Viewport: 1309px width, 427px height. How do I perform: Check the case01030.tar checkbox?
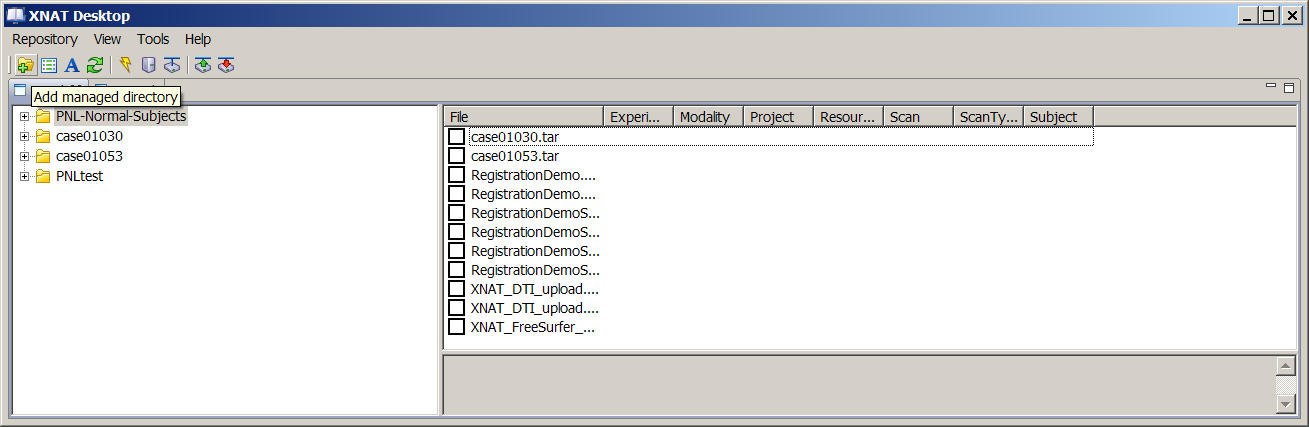pyautogui.click(x=456, y=137)
